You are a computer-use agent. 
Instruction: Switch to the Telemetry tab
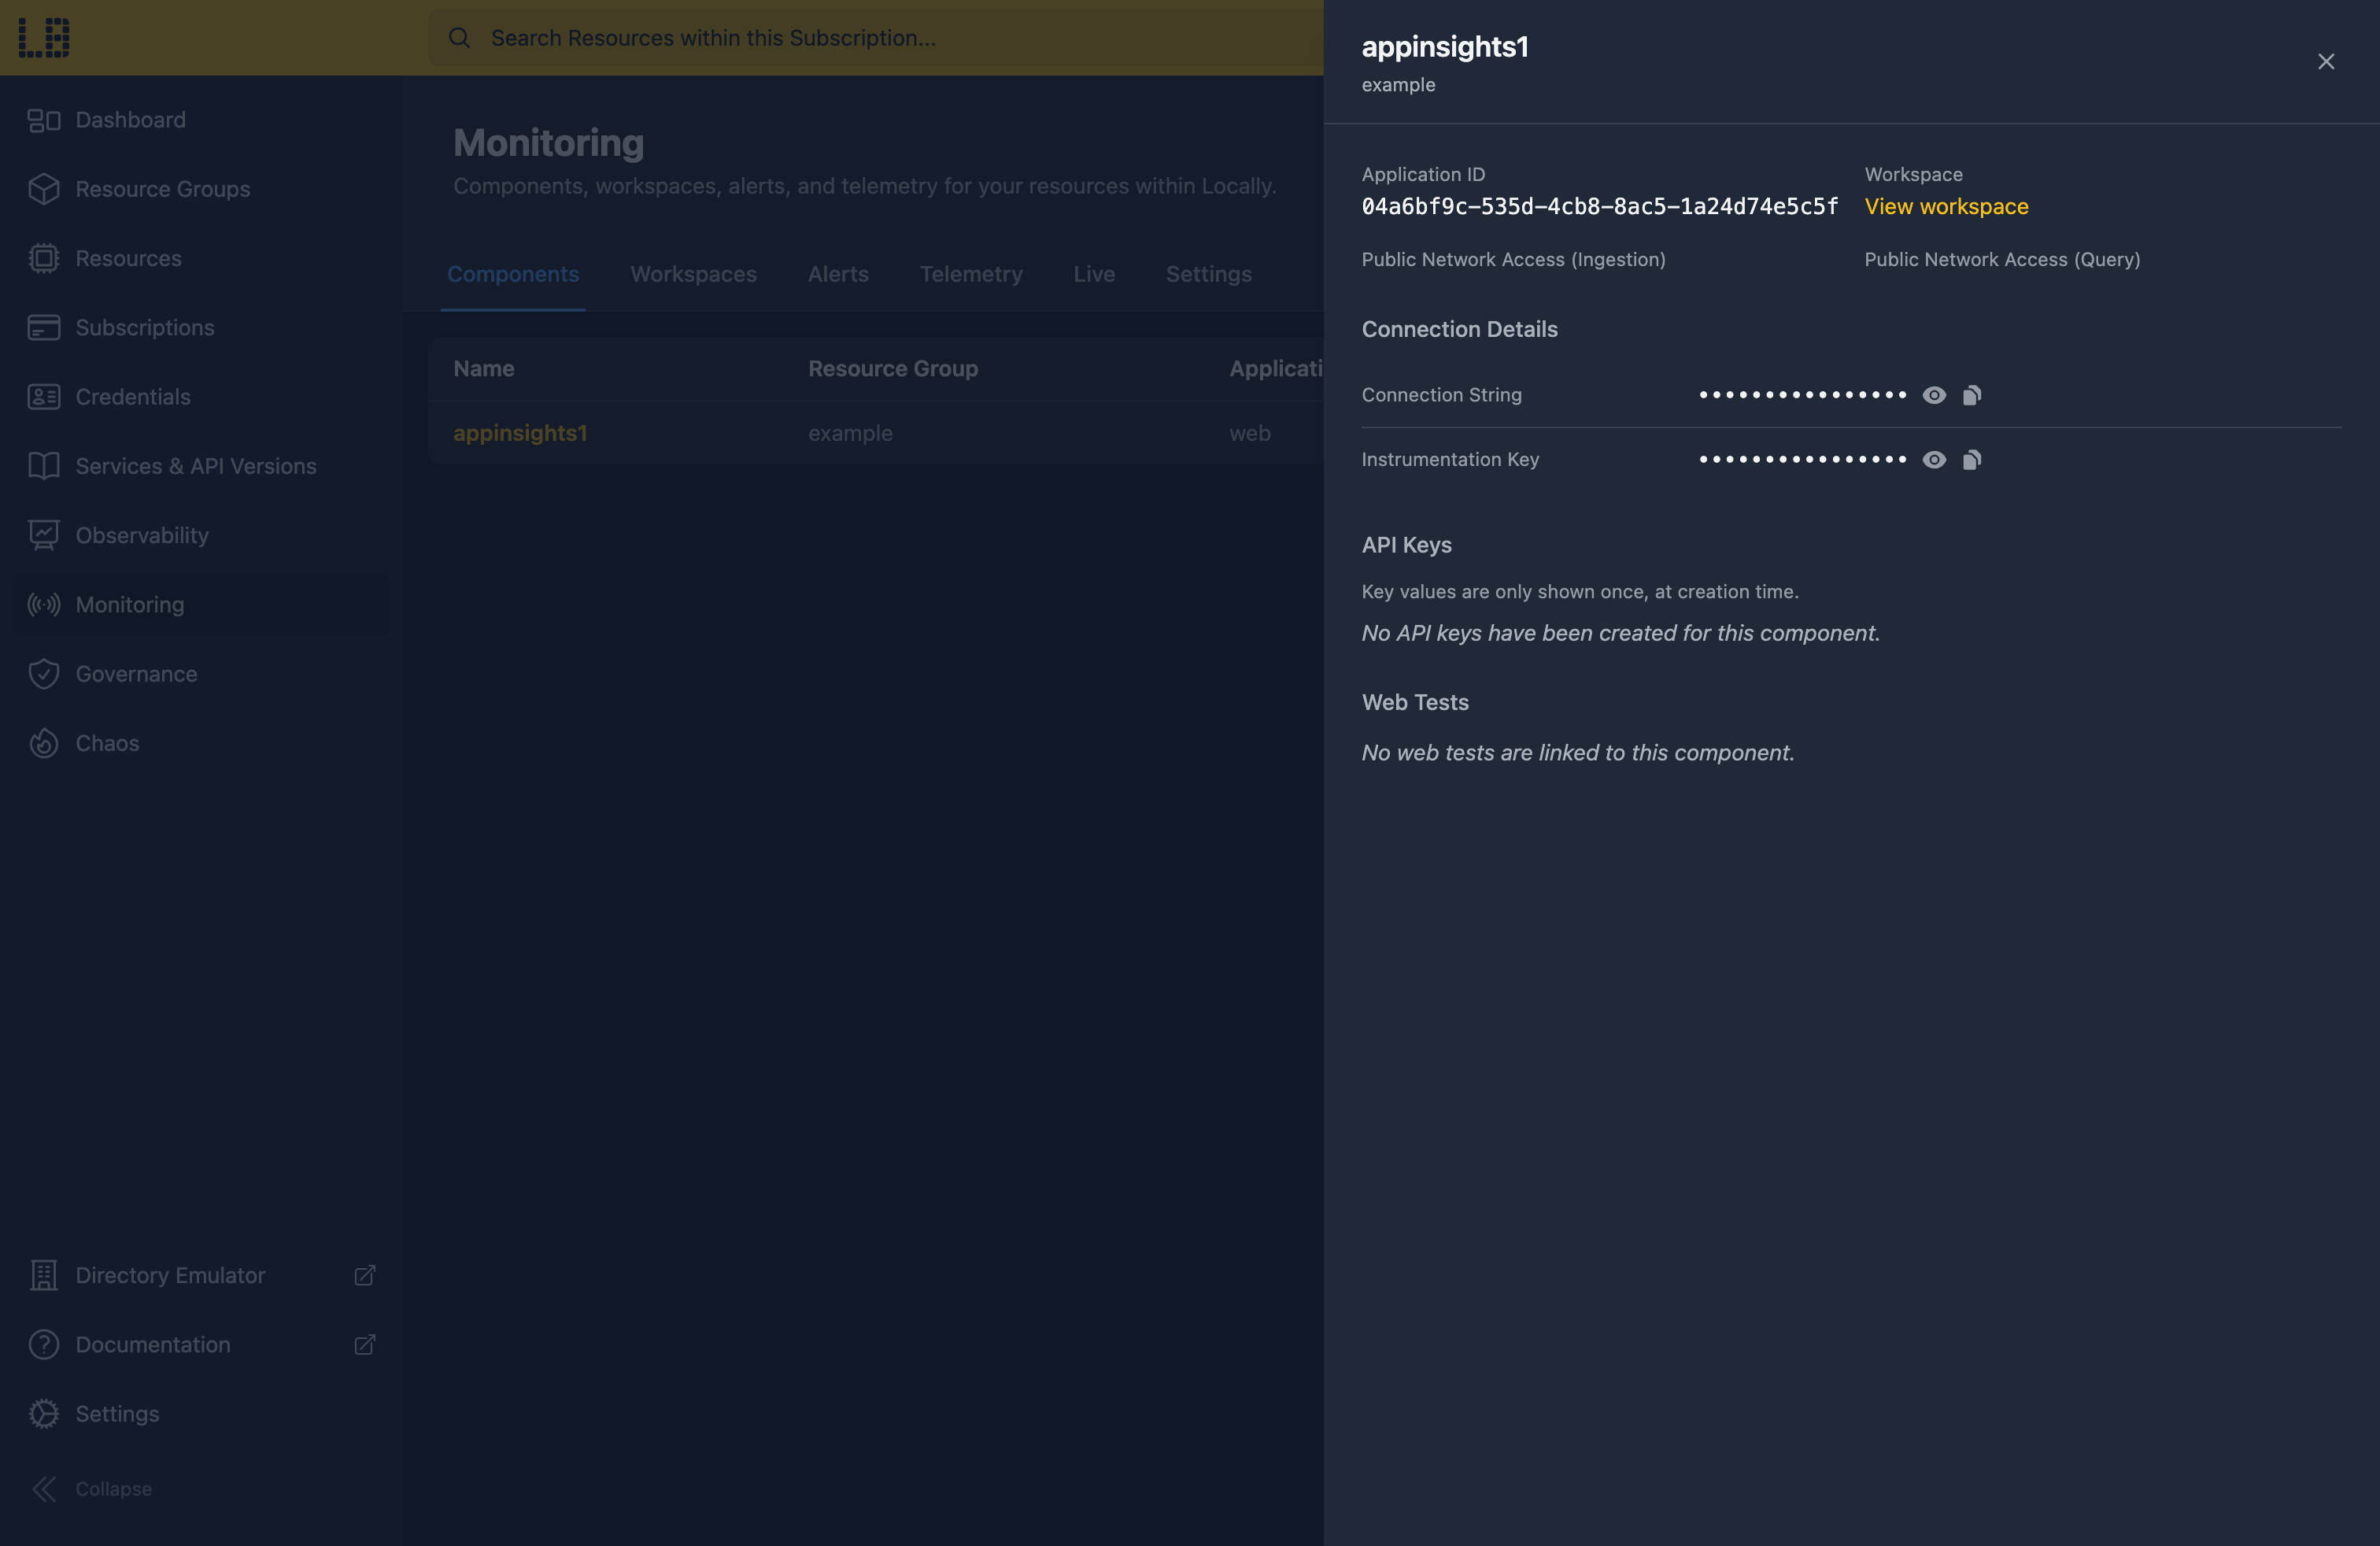971,274
